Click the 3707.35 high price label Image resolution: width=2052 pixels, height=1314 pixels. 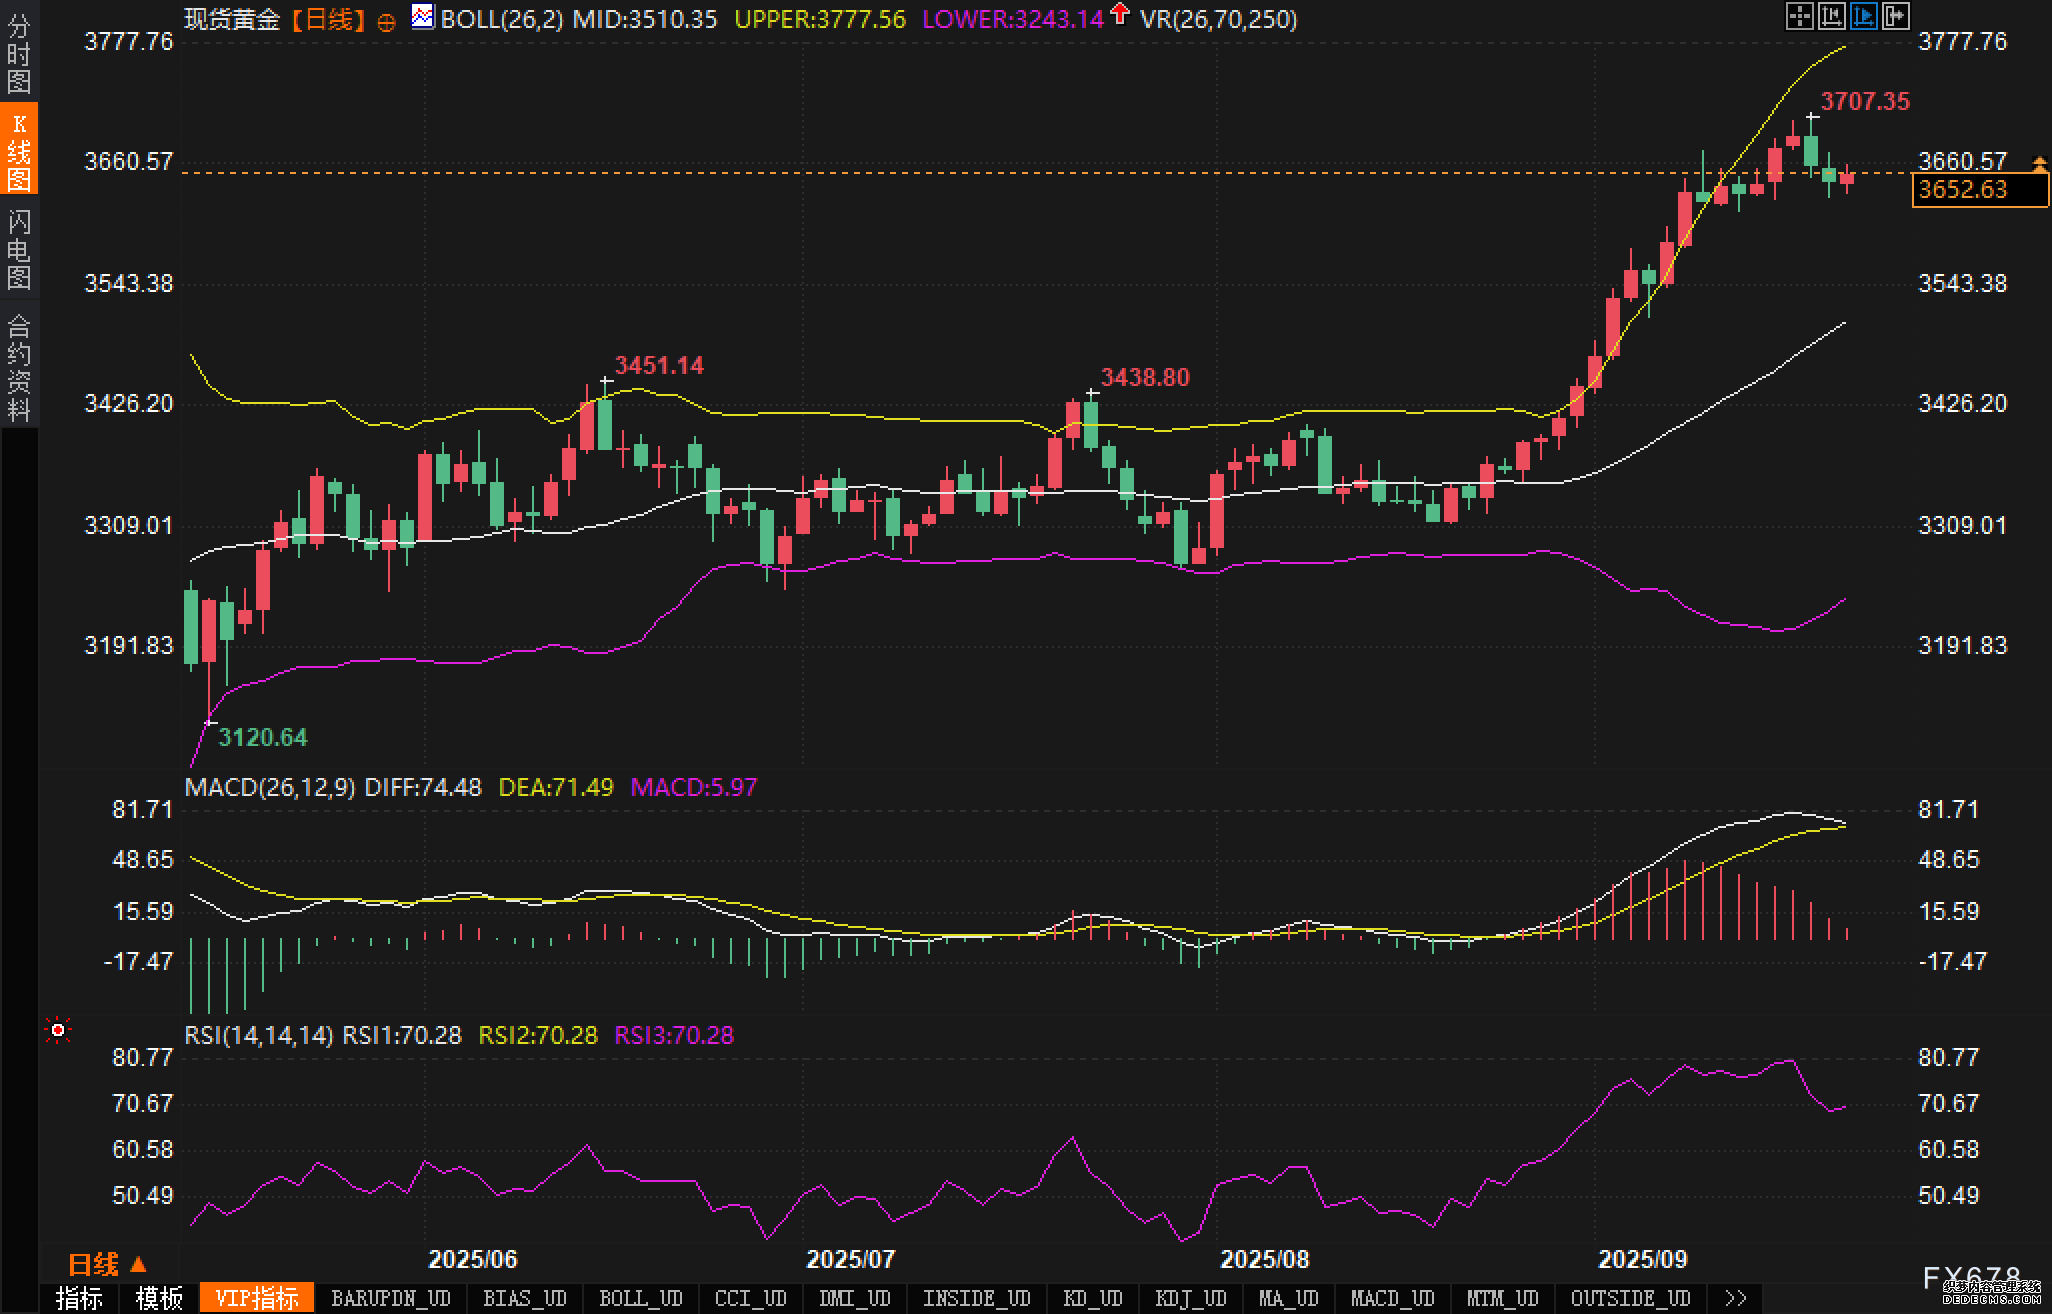(1865, 101)
